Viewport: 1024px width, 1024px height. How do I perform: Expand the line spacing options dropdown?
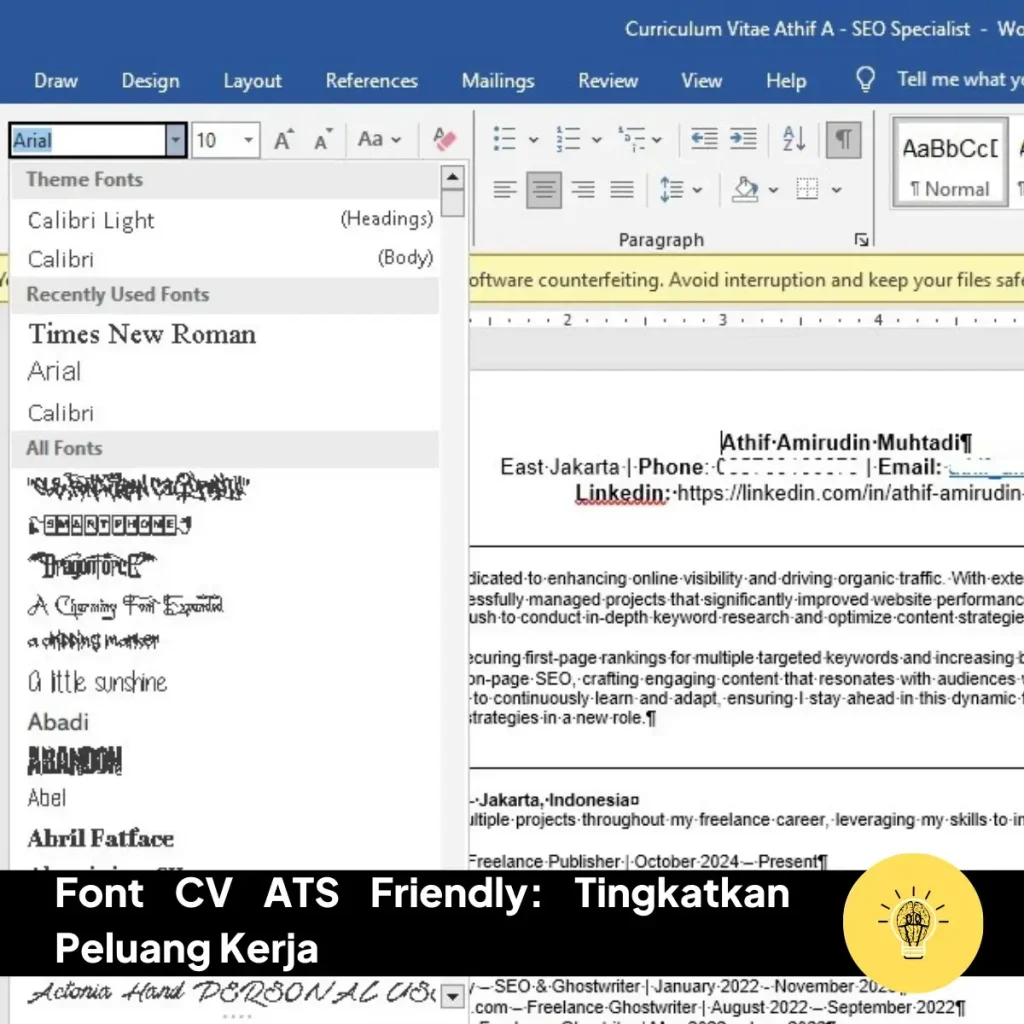click(x=697, y=190)
